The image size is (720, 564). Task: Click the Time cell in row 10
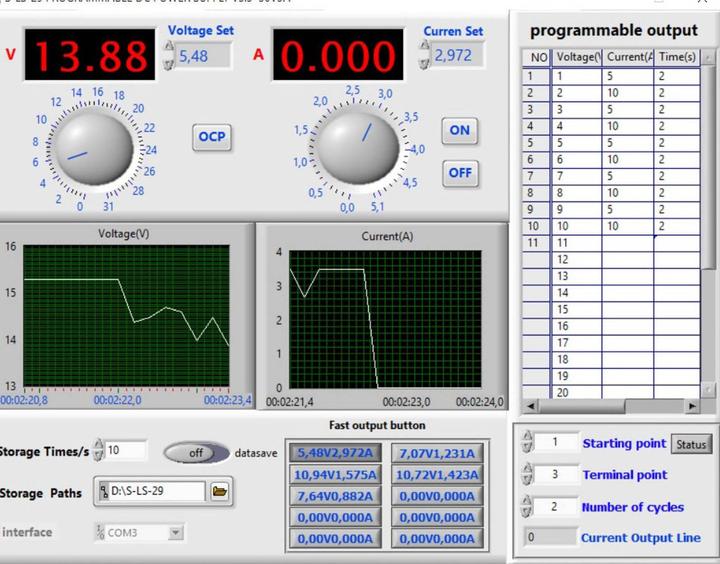pos(677,226)
